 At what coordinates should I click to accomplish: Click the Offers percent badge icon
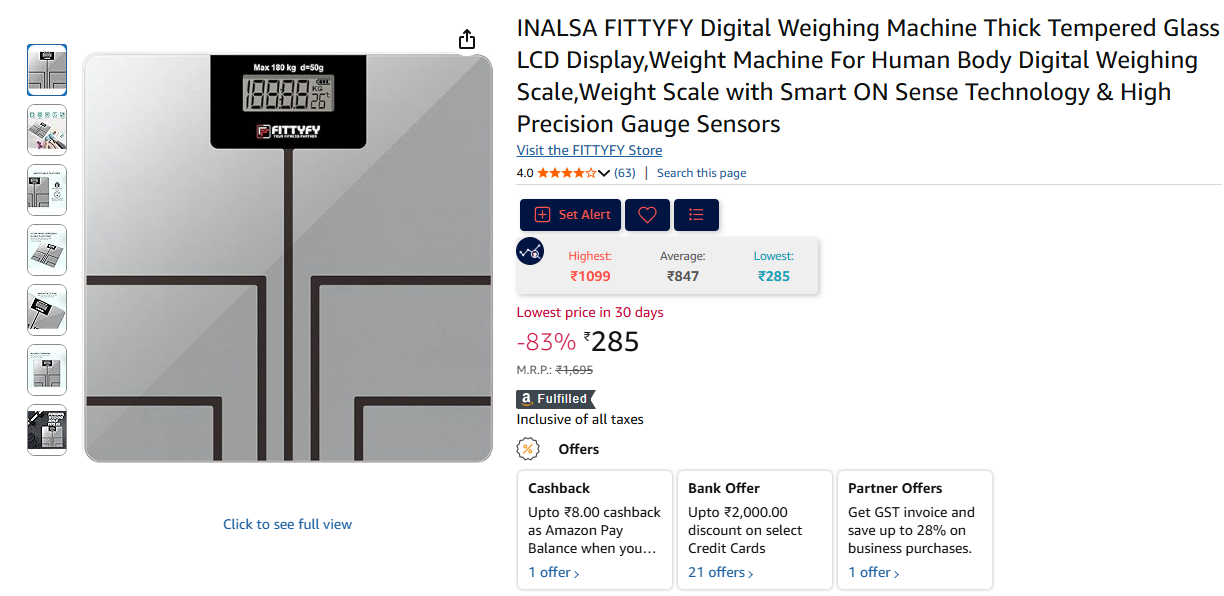(528, 449)
